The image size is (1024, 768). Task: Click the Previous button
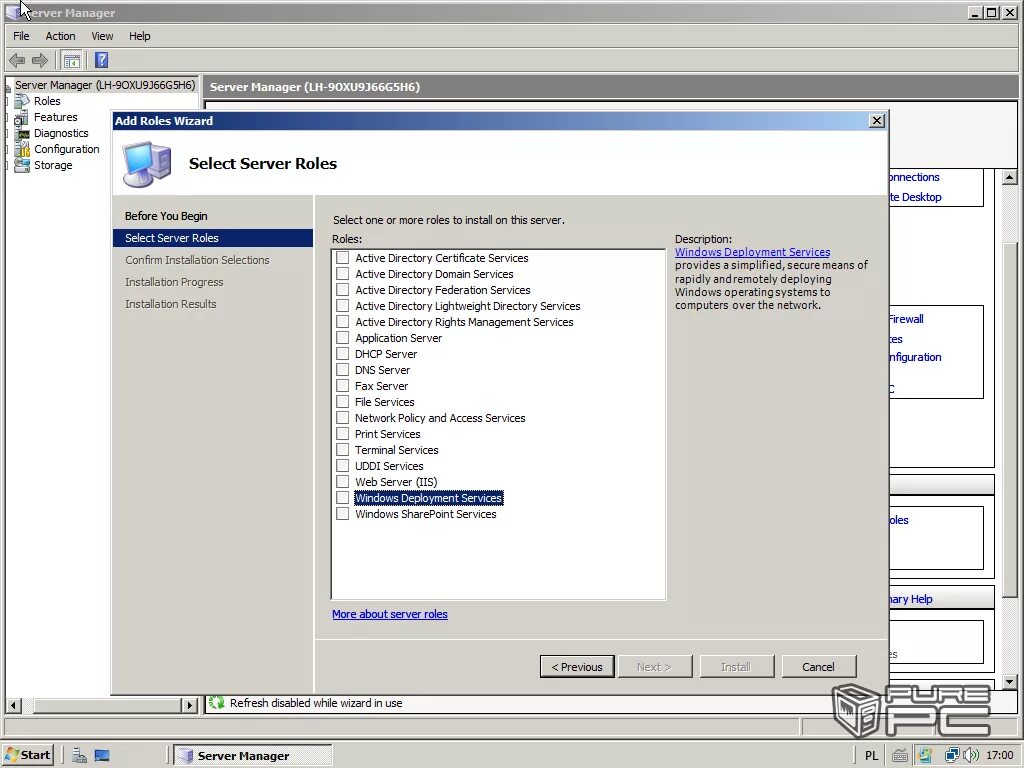(x=577, y=667)
